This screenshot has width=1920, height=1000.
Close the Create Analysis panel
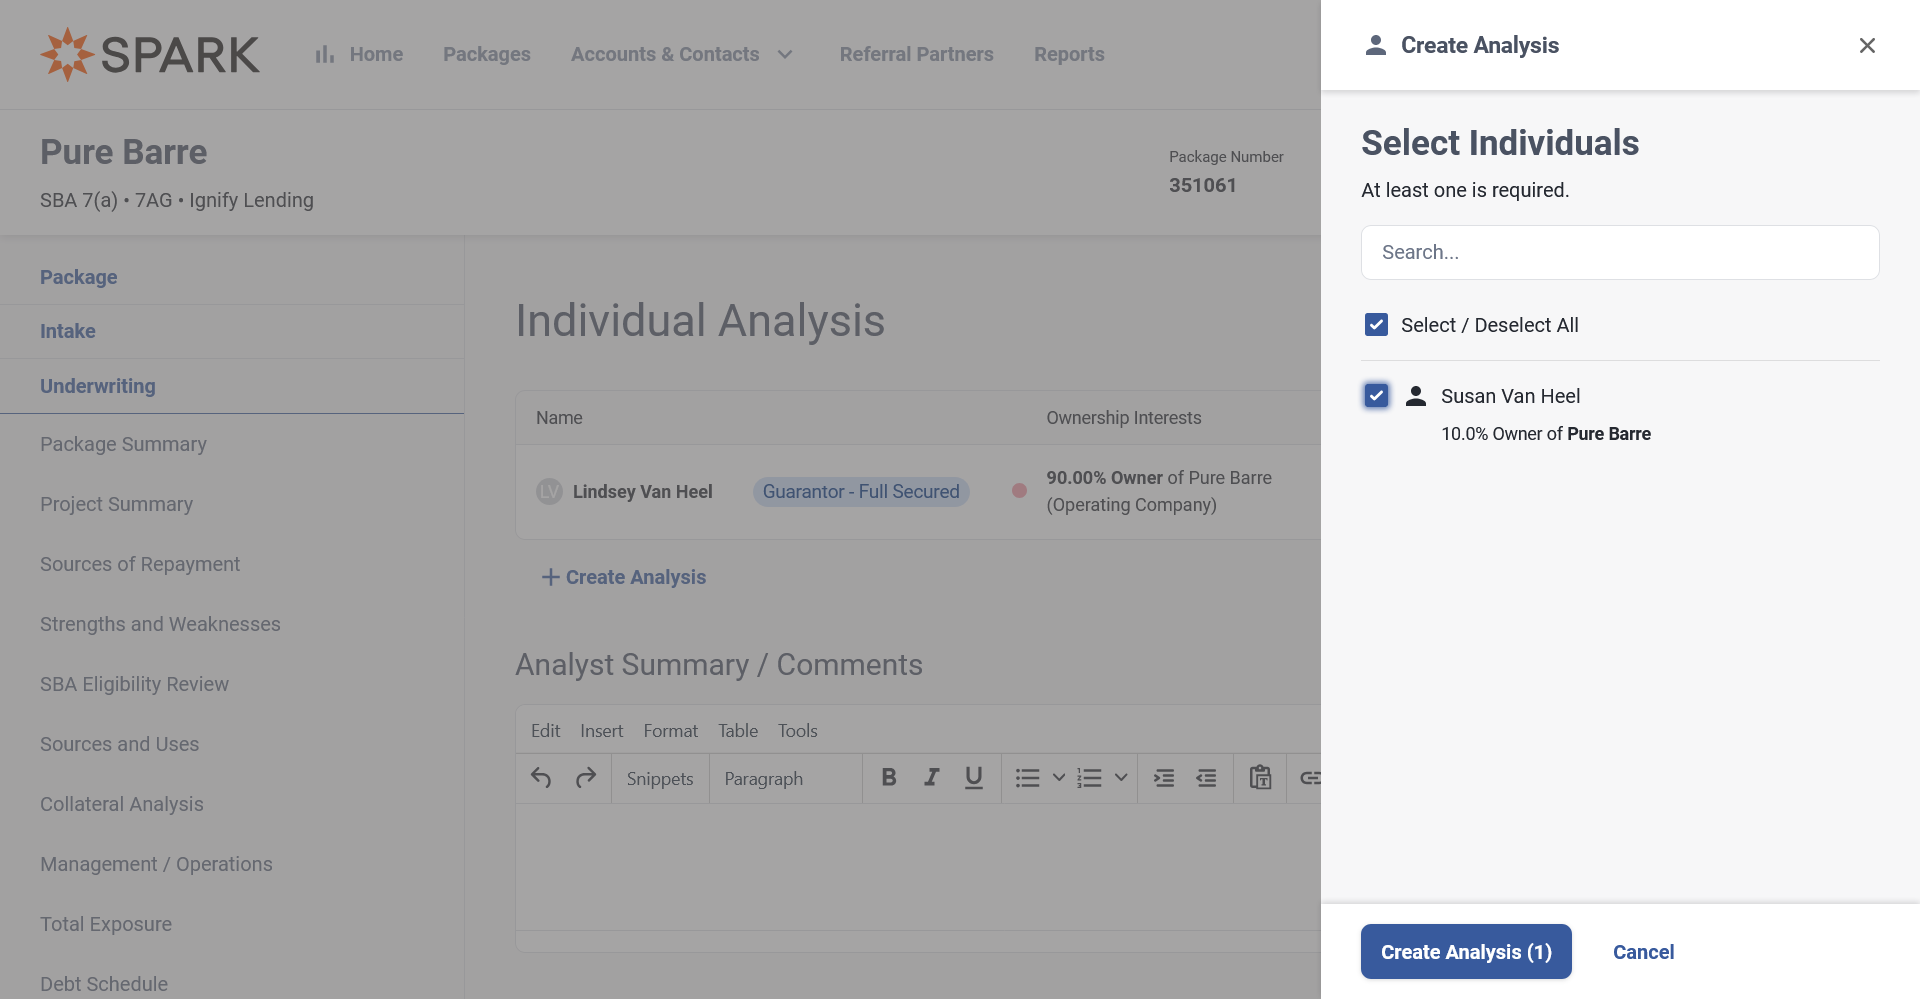[x=1866, y=46]
